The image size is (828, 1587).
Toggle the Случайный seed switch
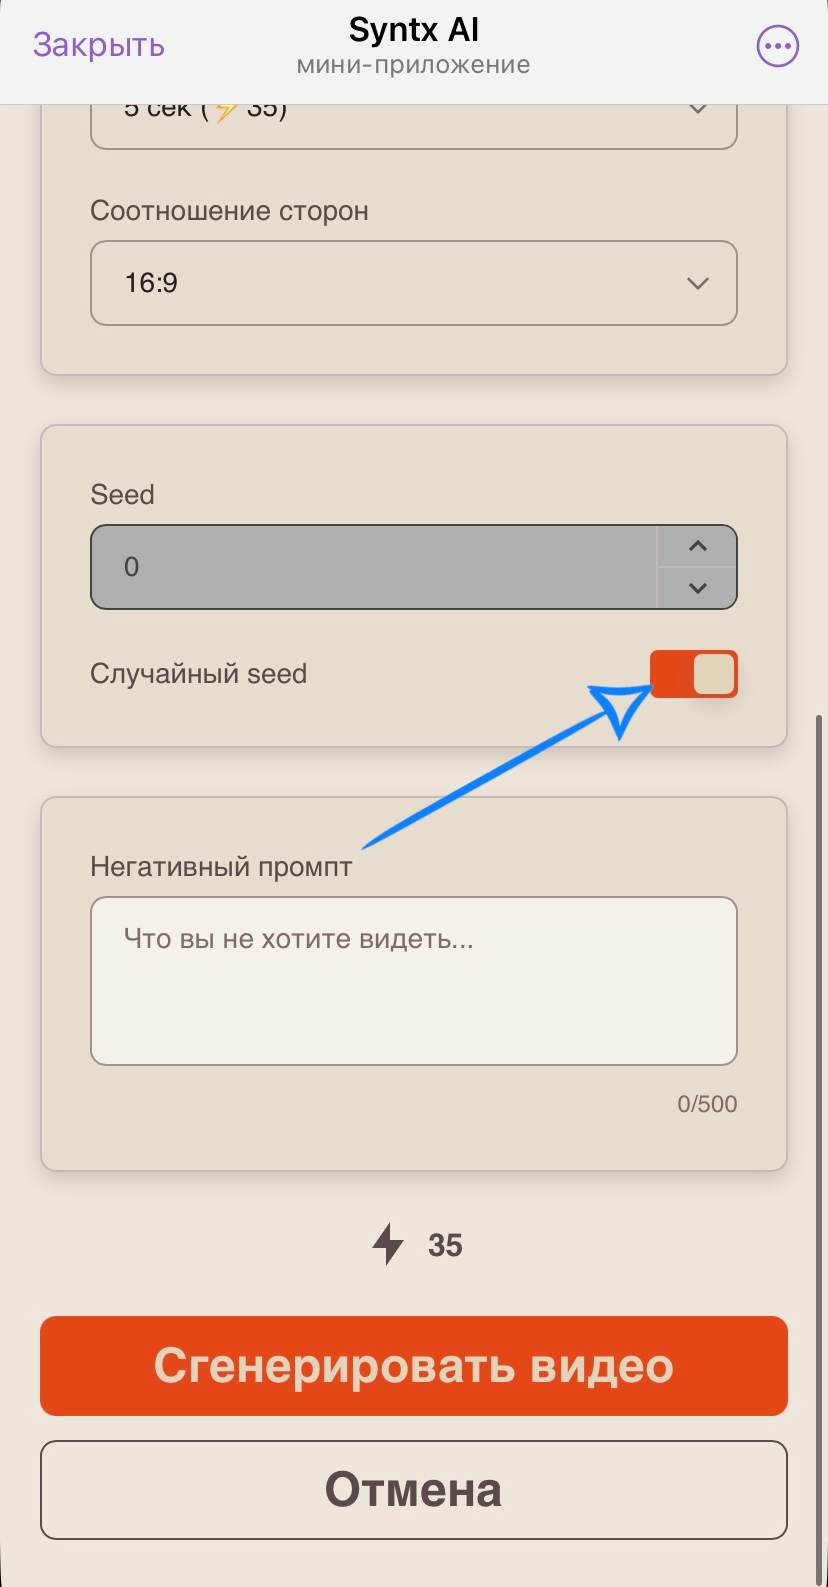[x=694, y=674]
